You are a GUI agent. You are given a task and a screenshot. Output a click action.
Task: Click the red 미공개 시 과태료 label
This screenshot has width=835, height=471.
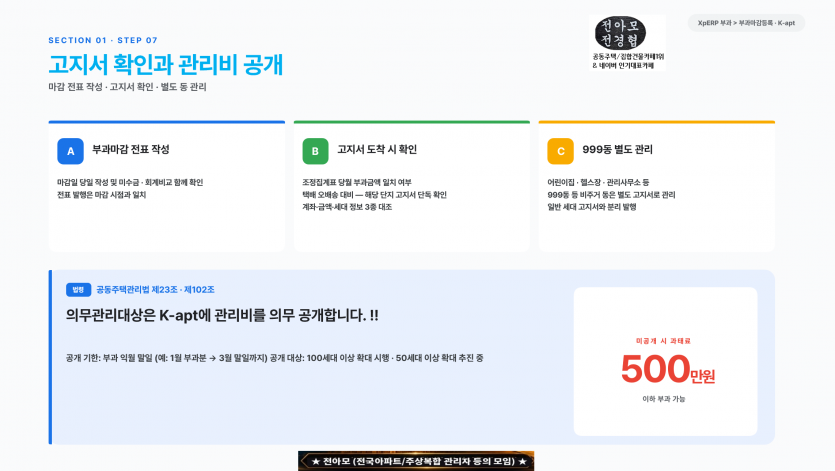coord(664,341)
